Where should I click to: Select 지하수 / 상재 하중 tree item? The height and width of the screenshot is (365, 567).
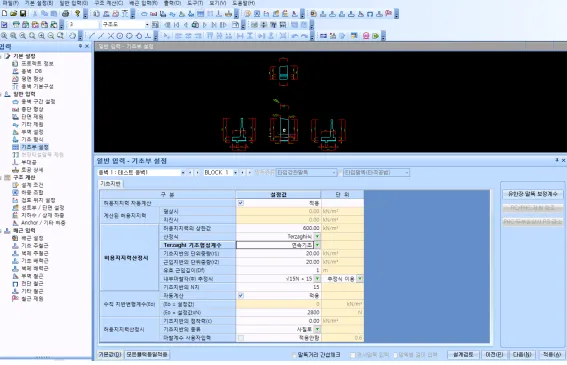click(x=42, y=215)
